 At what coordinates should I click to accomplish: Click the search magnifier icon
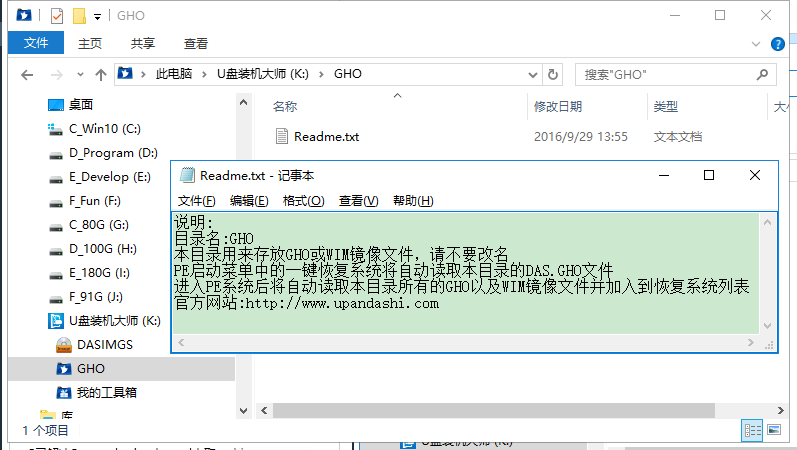762,75
